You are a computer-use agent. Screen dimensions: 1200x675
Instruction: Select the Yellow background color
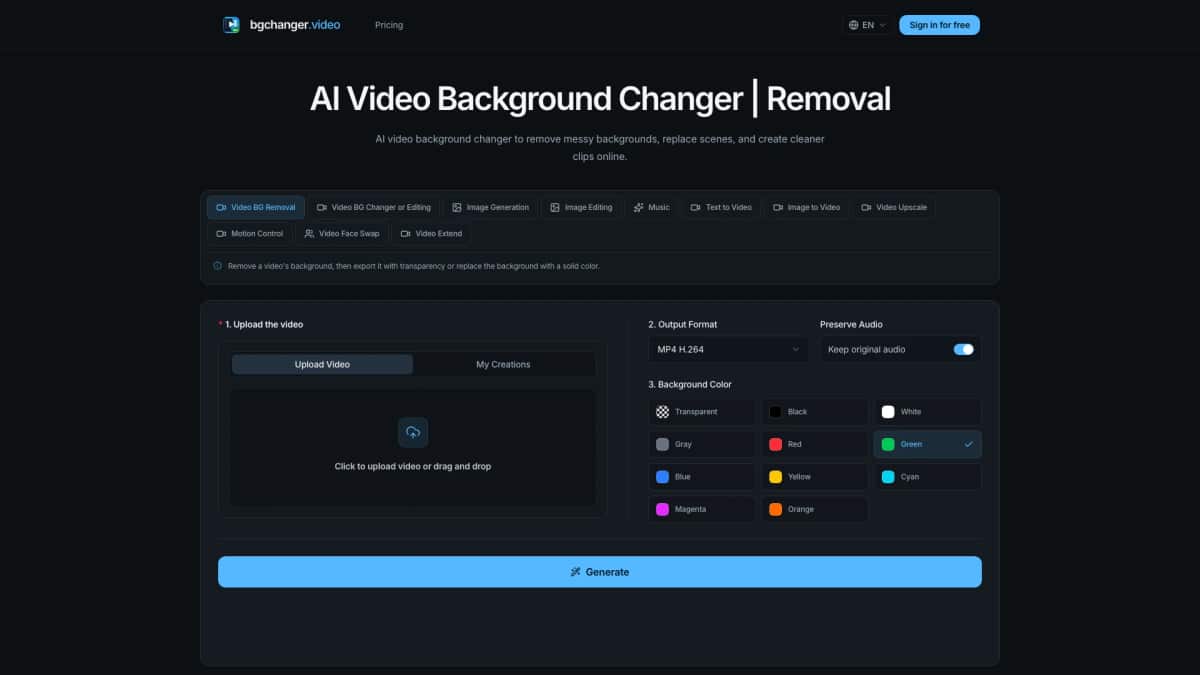(x=815, y=477)
